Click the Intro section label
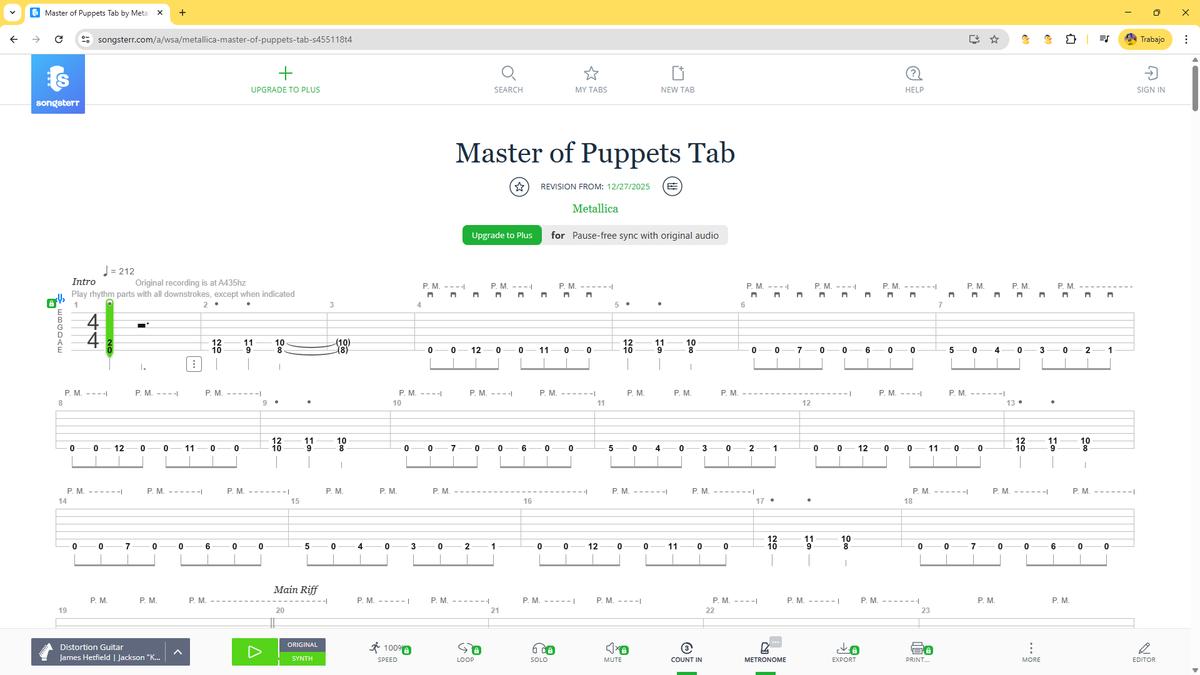The width and height of the screenshot is (1200, 675). (84, 282)
